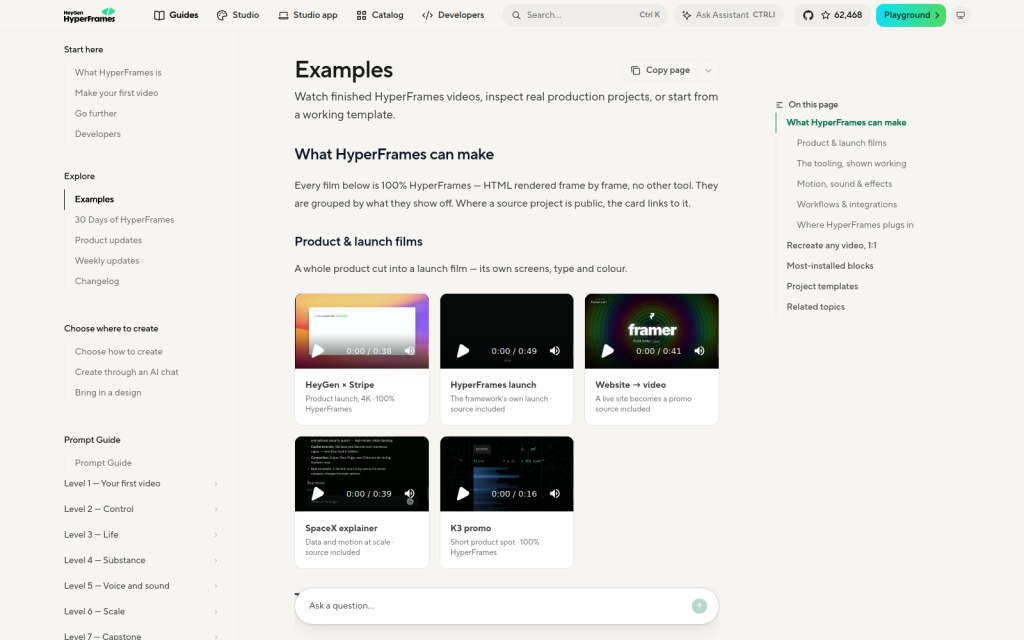The width and height of the screenshot is (1024, 640).
Task: Mute the Website → video clip
Action: pos(699,351)
